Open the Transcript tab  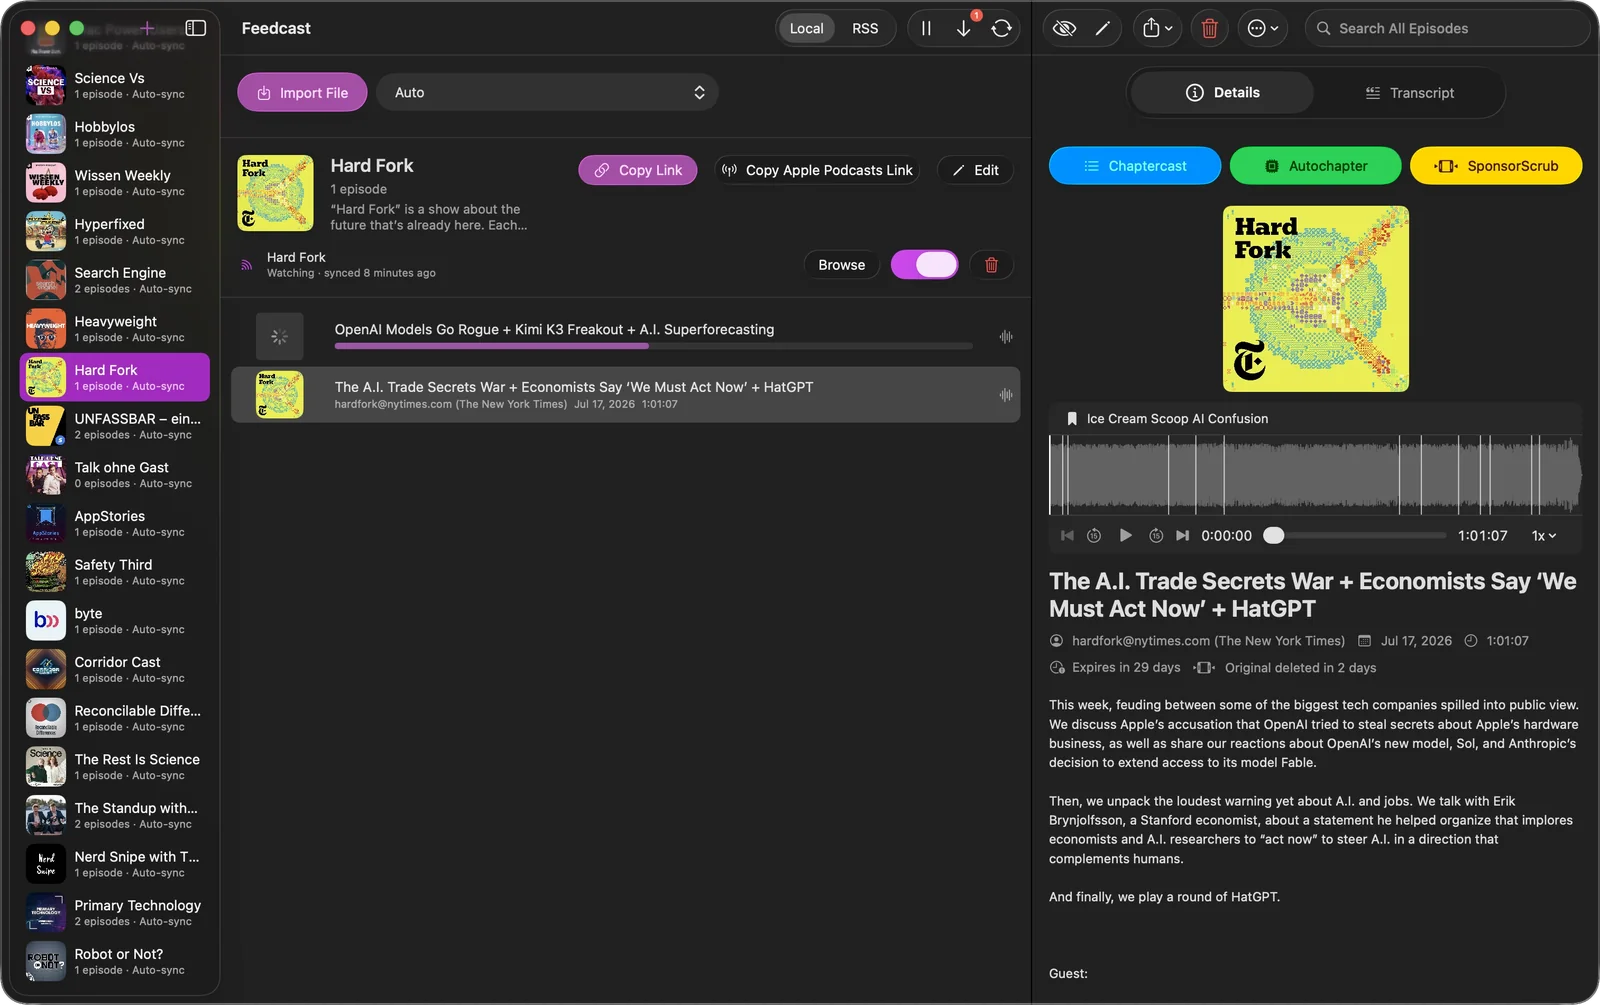(x=1409, y=92)
